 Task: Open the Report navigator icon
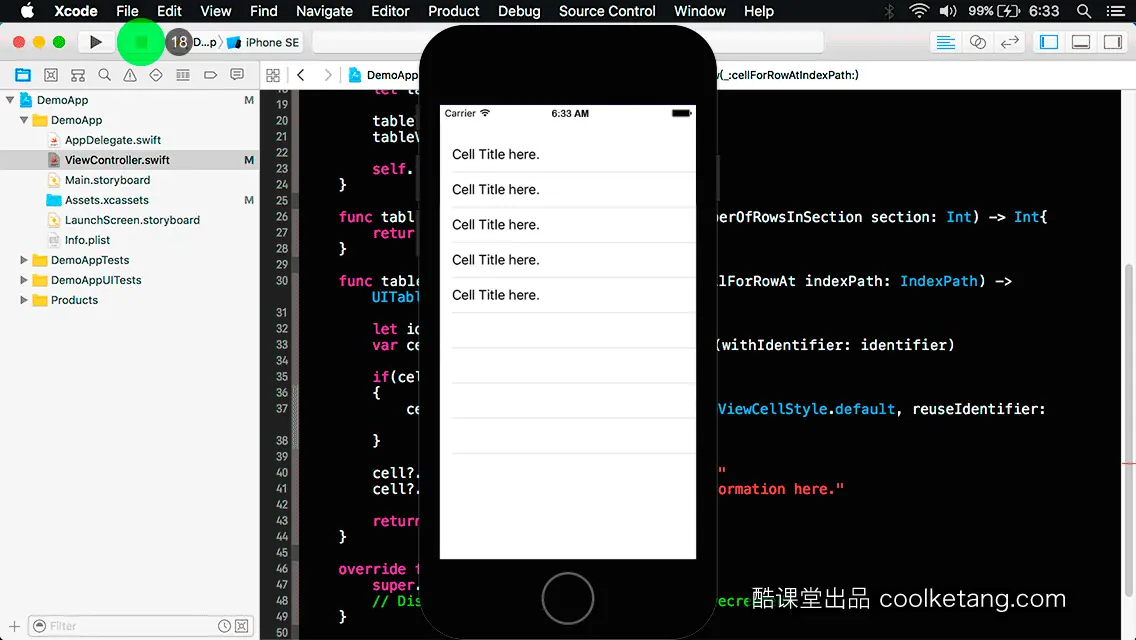pos(237,75)
